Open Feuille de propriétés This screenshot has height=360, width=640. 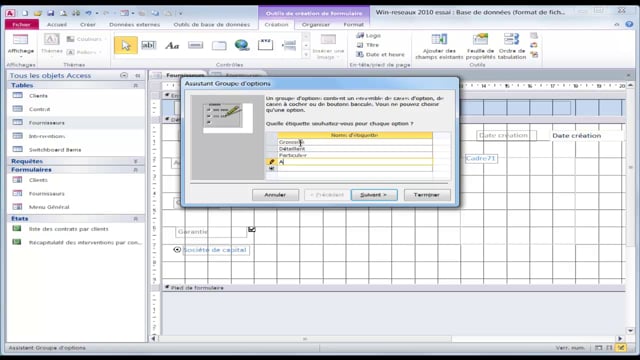tap(480, 47)
